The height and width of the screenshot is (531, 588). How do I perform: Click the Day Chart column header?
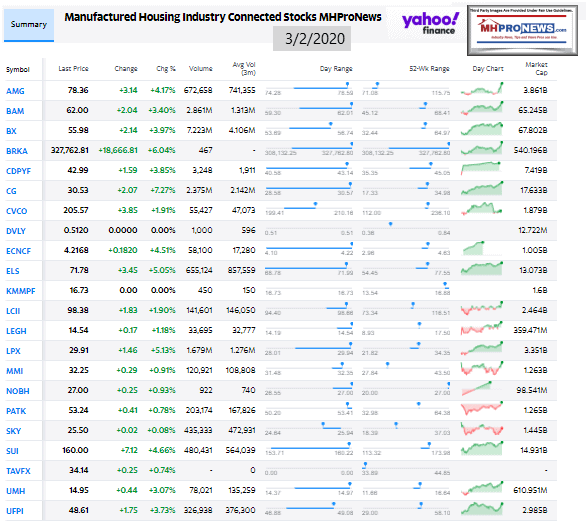coord(488,69)
